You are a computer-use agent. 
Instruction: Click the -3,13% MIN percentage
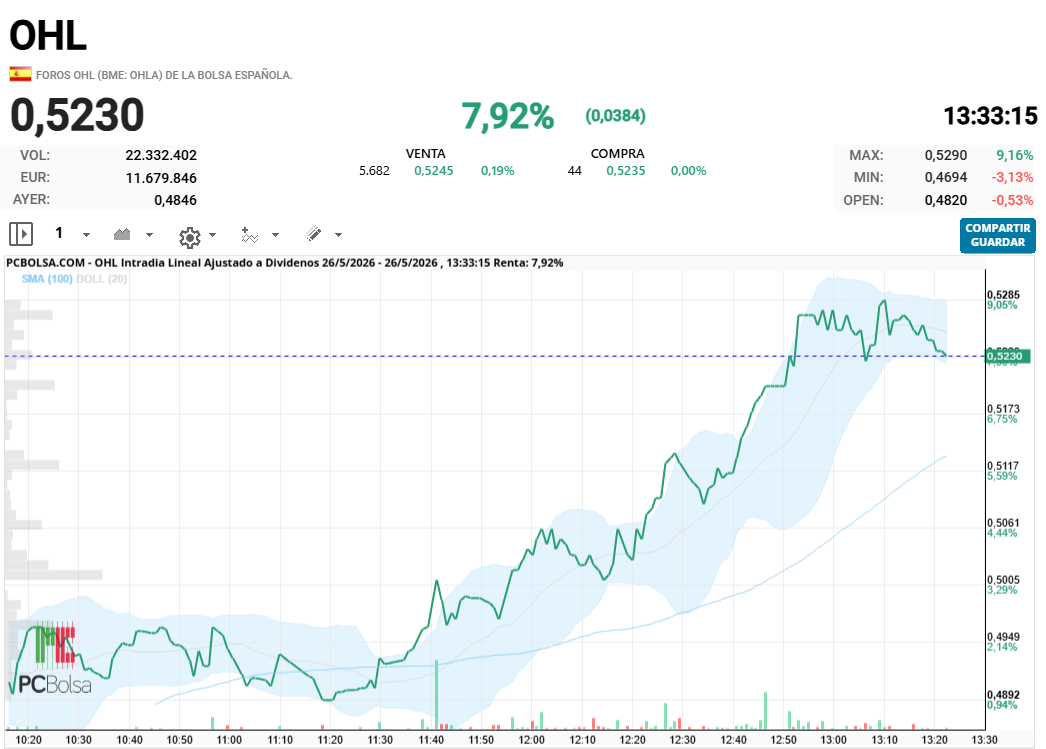click(1012, 177)
